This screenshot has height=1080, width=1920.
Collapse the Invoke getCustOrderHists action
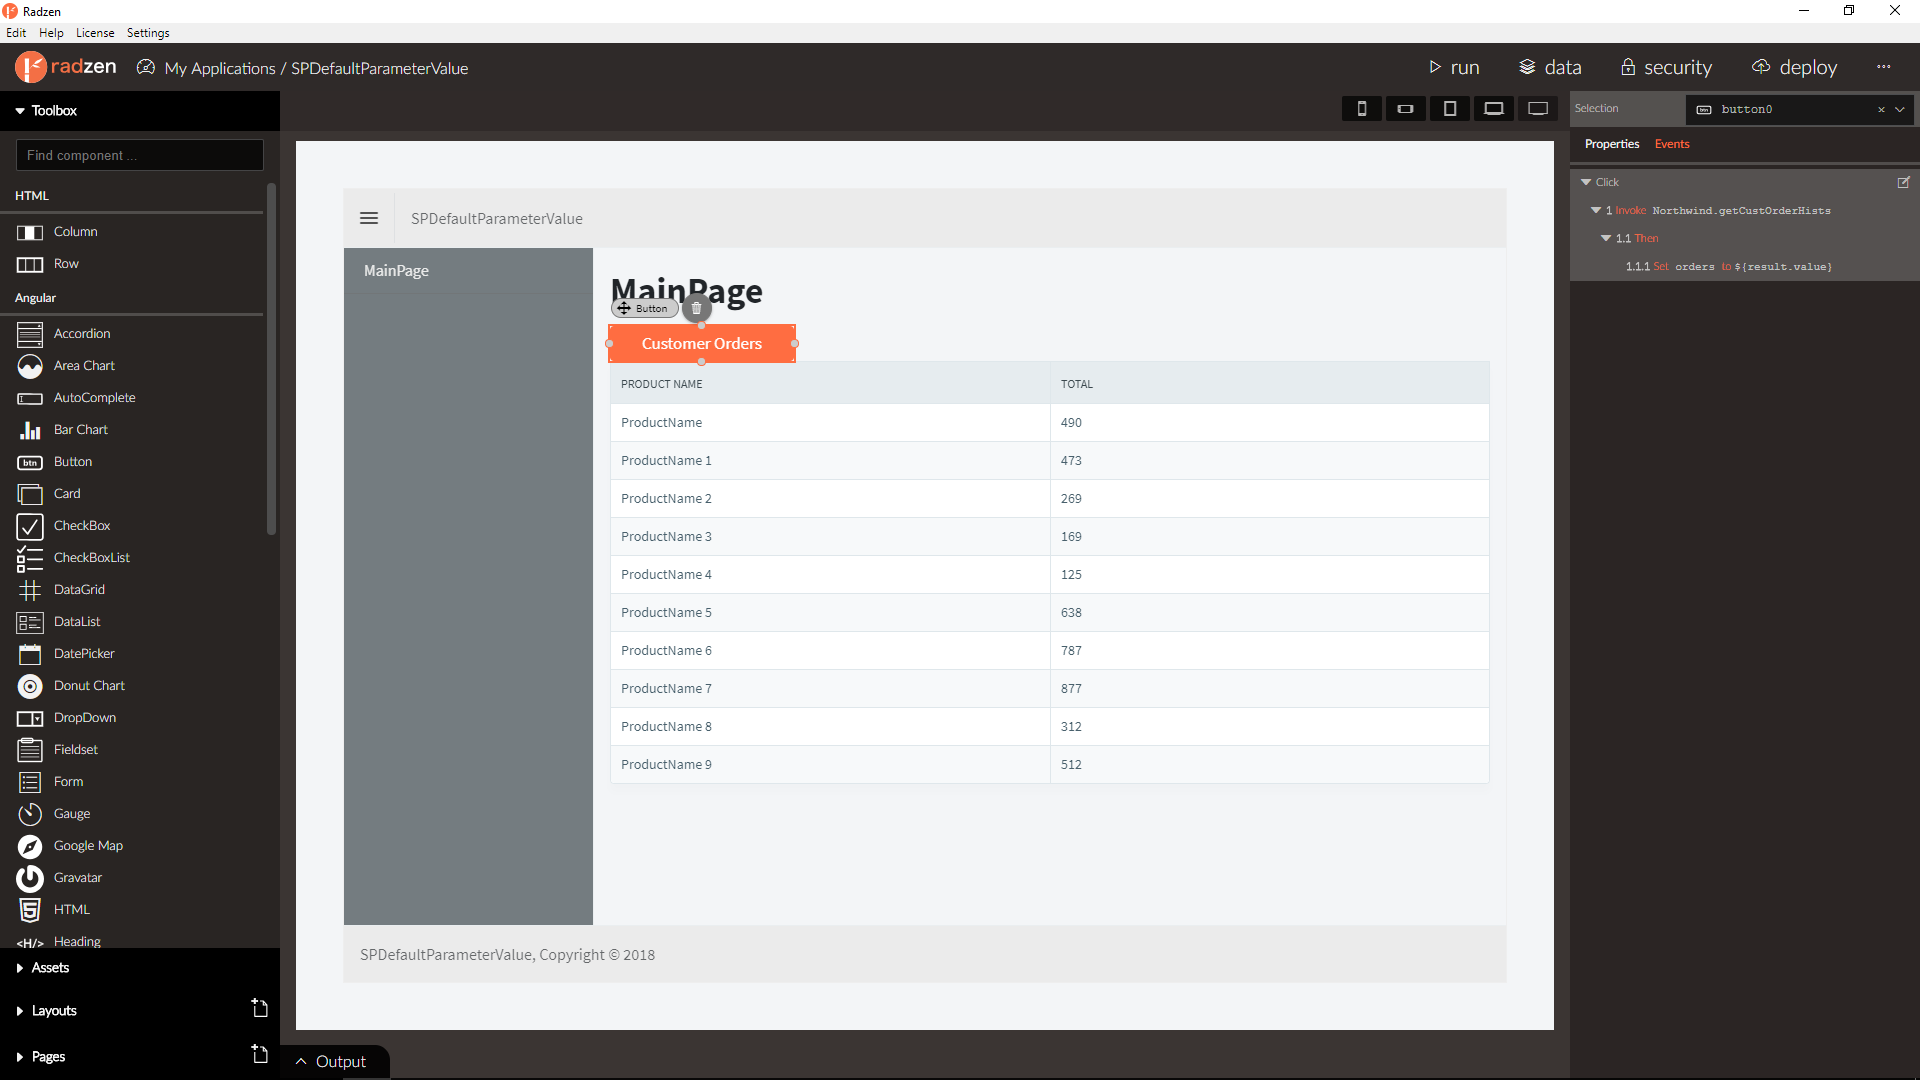pyautogui.click(x=1596, y=210)
